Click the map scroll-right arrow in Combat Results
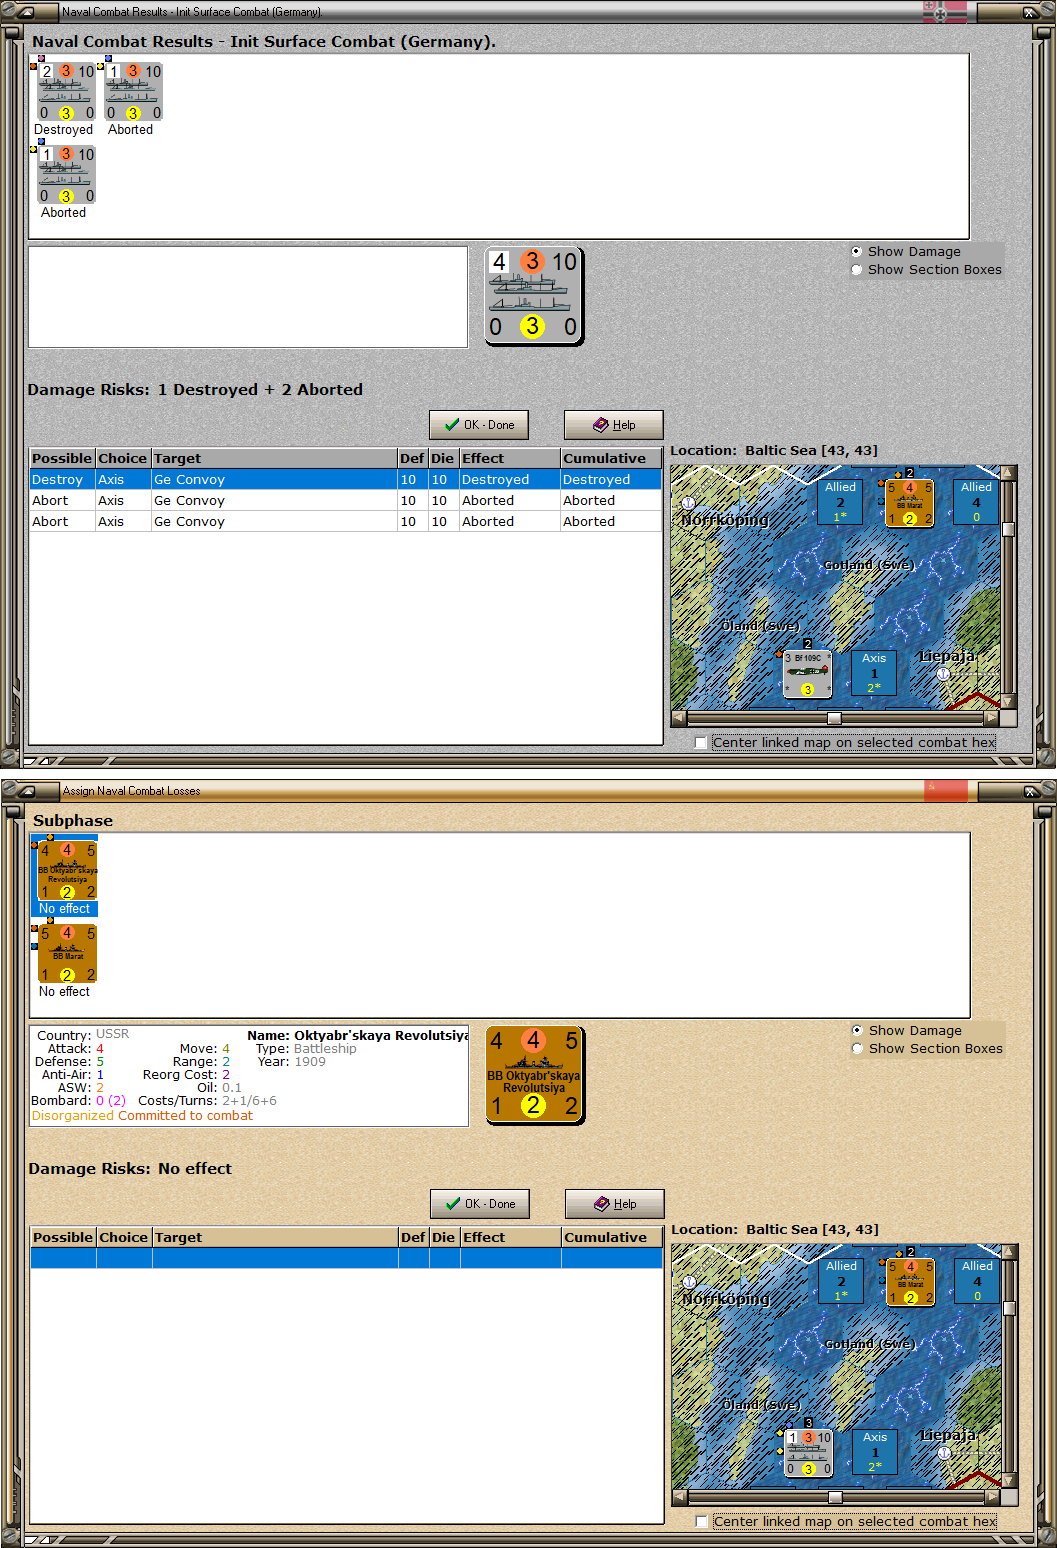This screenshot has width=1057, height=1548. (992, 718)
